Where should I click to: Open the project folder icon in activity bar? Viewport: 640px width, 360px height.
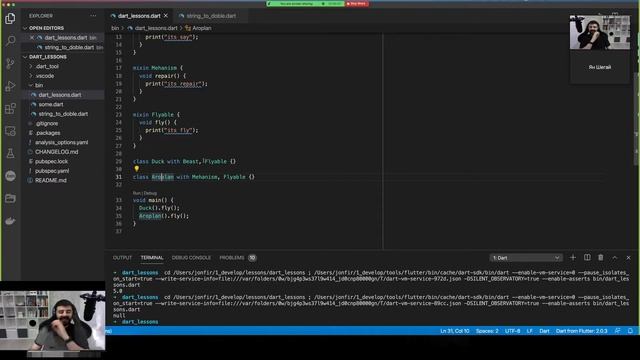point(10,198)
